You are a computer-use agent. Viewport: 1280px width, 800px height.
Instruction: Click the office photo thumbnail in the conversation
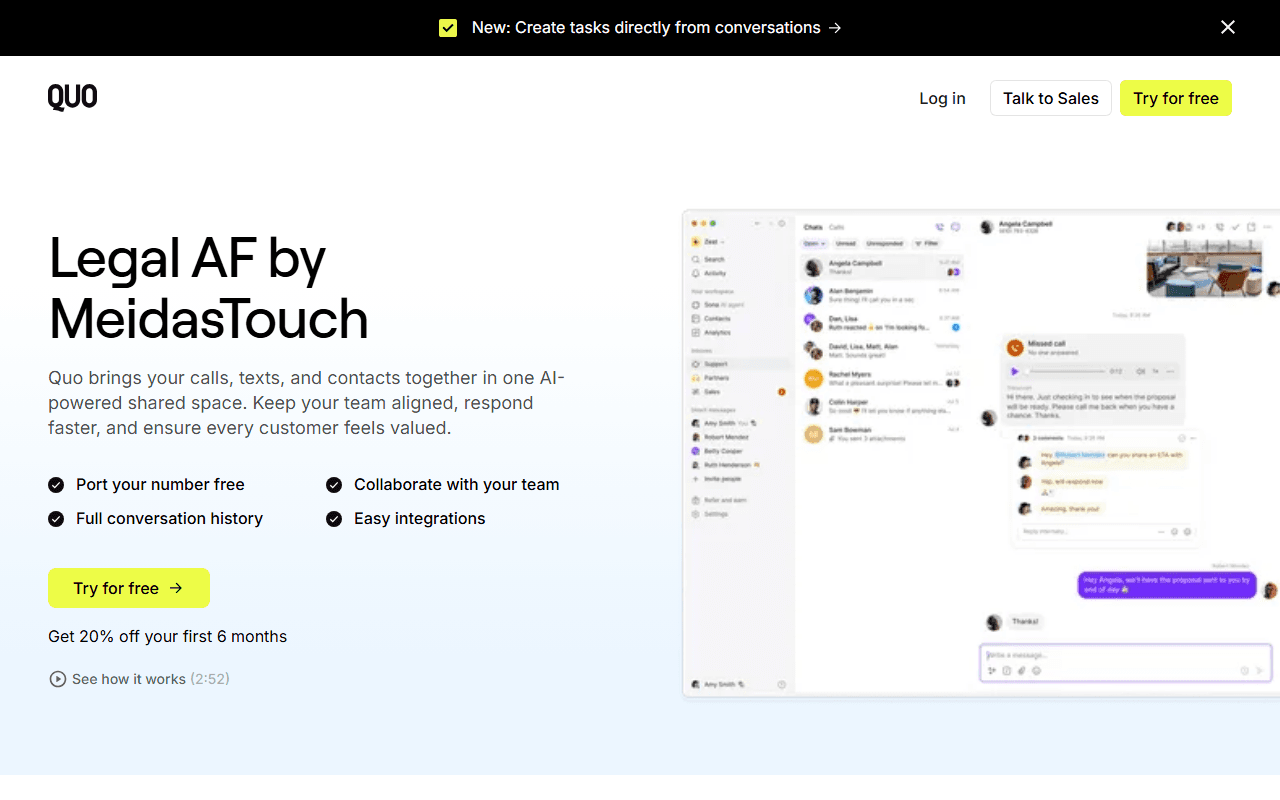(1204, 267)
